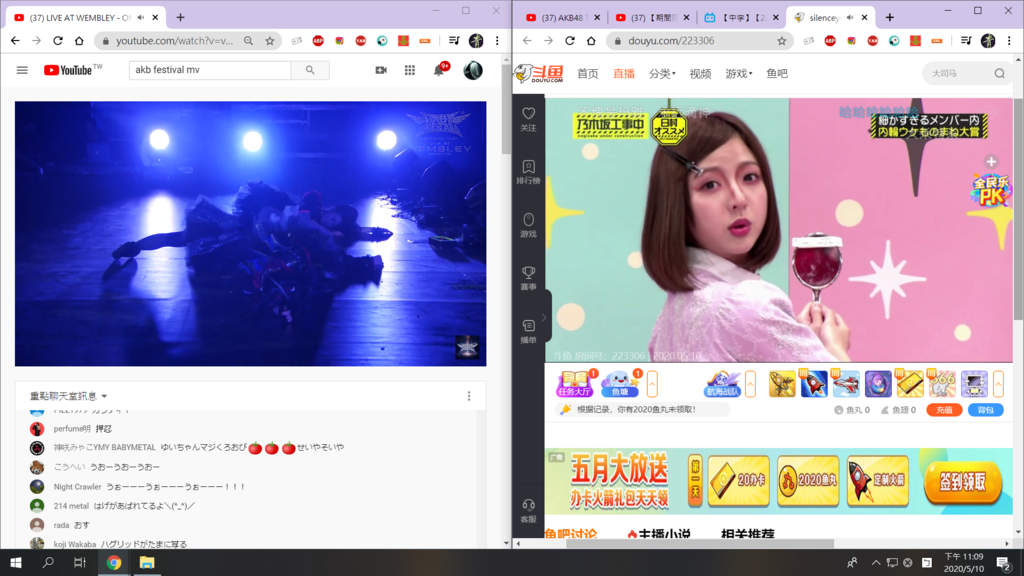Screen dimensions: 1024x576
Task: Expand the gift list arrow after the last gift
Action: point(998,384)
